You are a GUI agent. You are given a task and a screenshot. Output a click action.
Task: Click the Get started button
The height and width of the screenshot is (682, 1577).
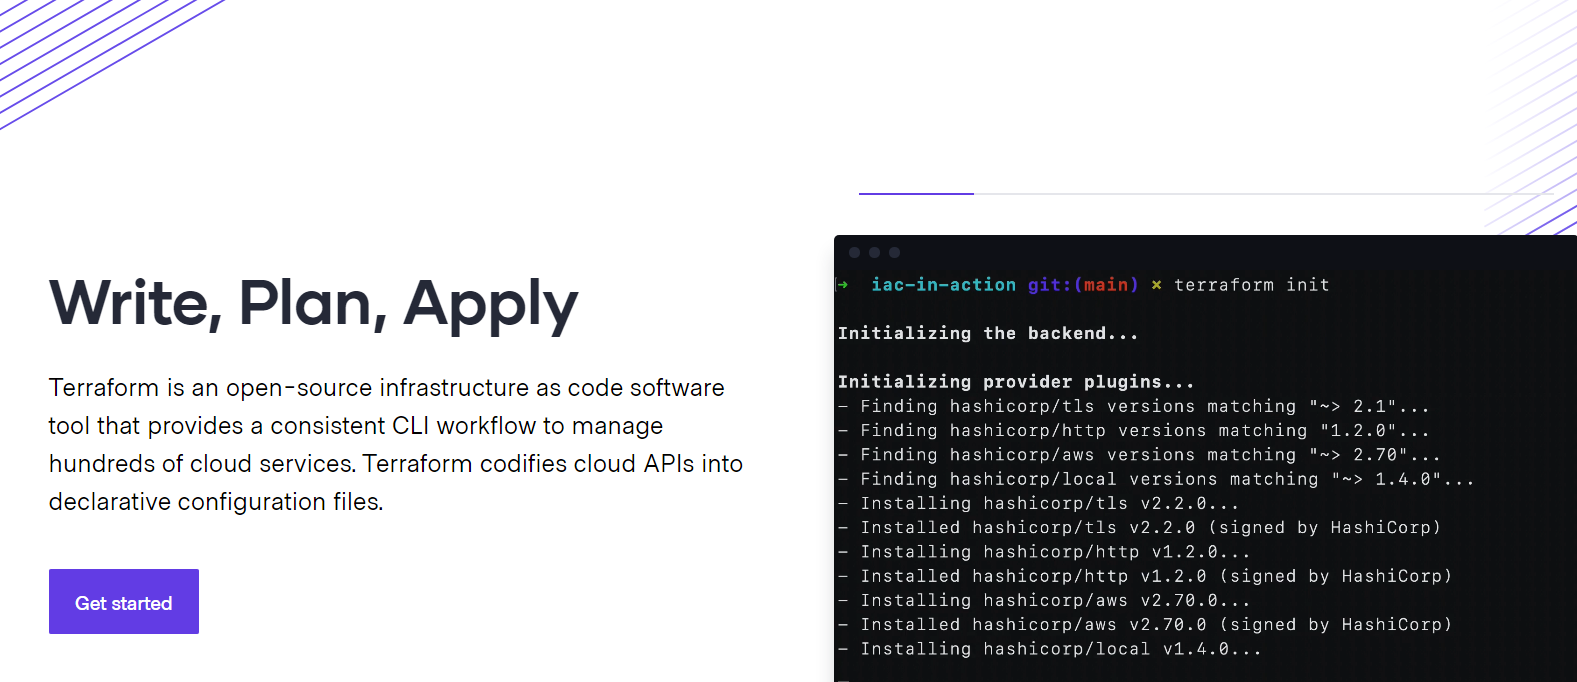point(124,601)
